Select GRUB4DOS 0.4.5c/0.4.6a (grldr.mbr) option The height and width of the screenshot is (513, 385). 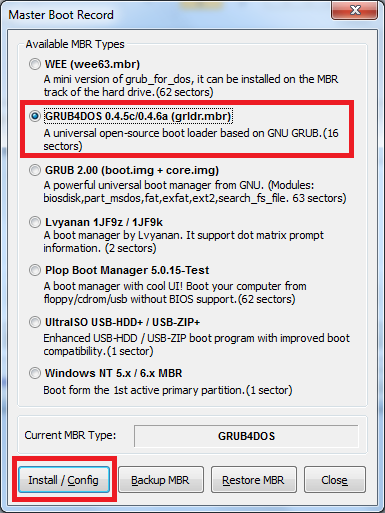[35, 116]
